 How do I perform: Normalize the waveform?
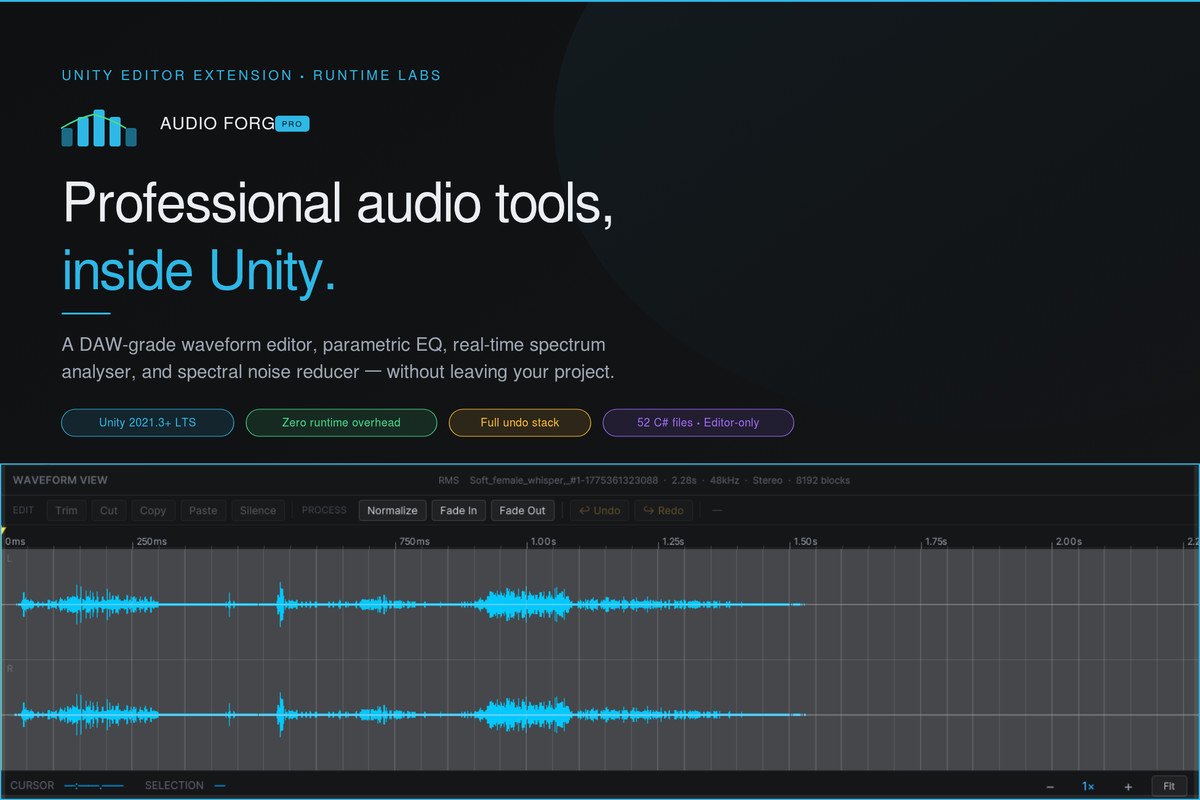pos(392,510)
